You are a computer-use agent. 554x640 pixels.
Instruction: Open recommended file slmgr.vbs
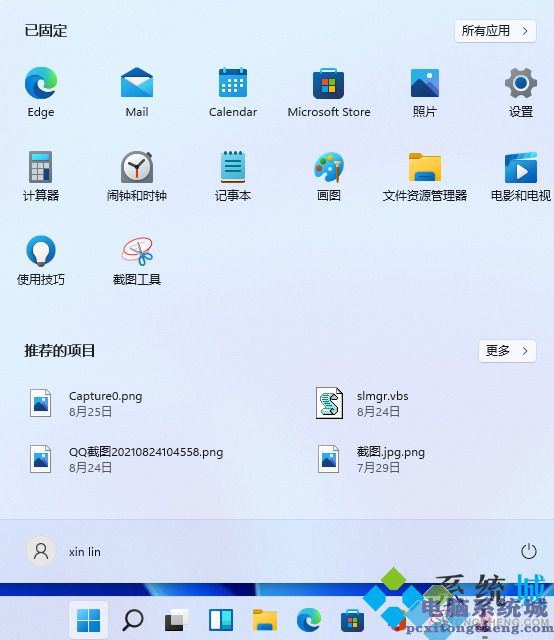click(362, 403)
